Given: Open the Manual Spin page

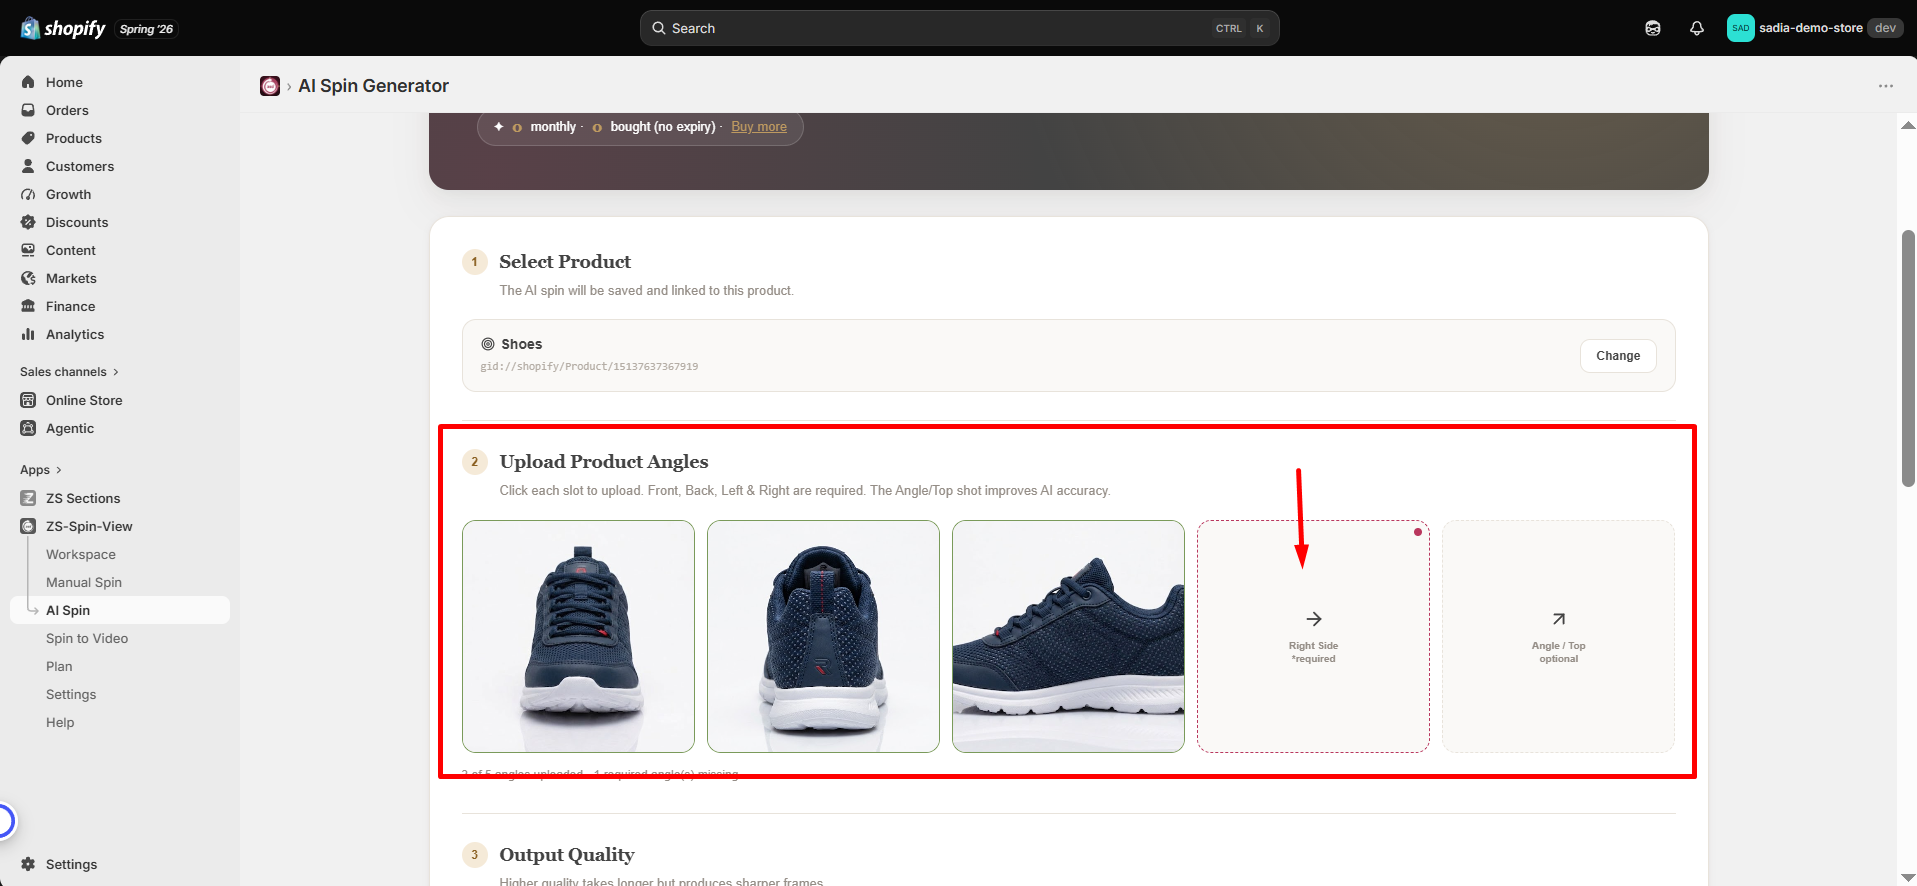Looking at the screenshot, I should click(84, 582).
